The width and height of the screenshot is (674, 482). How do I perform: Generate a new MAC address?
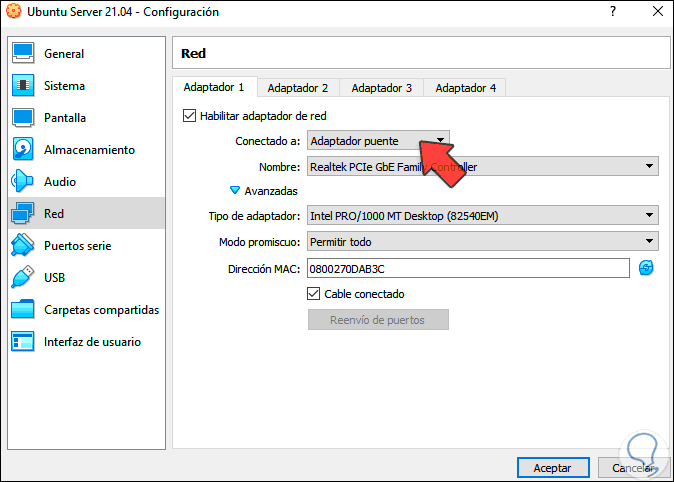646,268
